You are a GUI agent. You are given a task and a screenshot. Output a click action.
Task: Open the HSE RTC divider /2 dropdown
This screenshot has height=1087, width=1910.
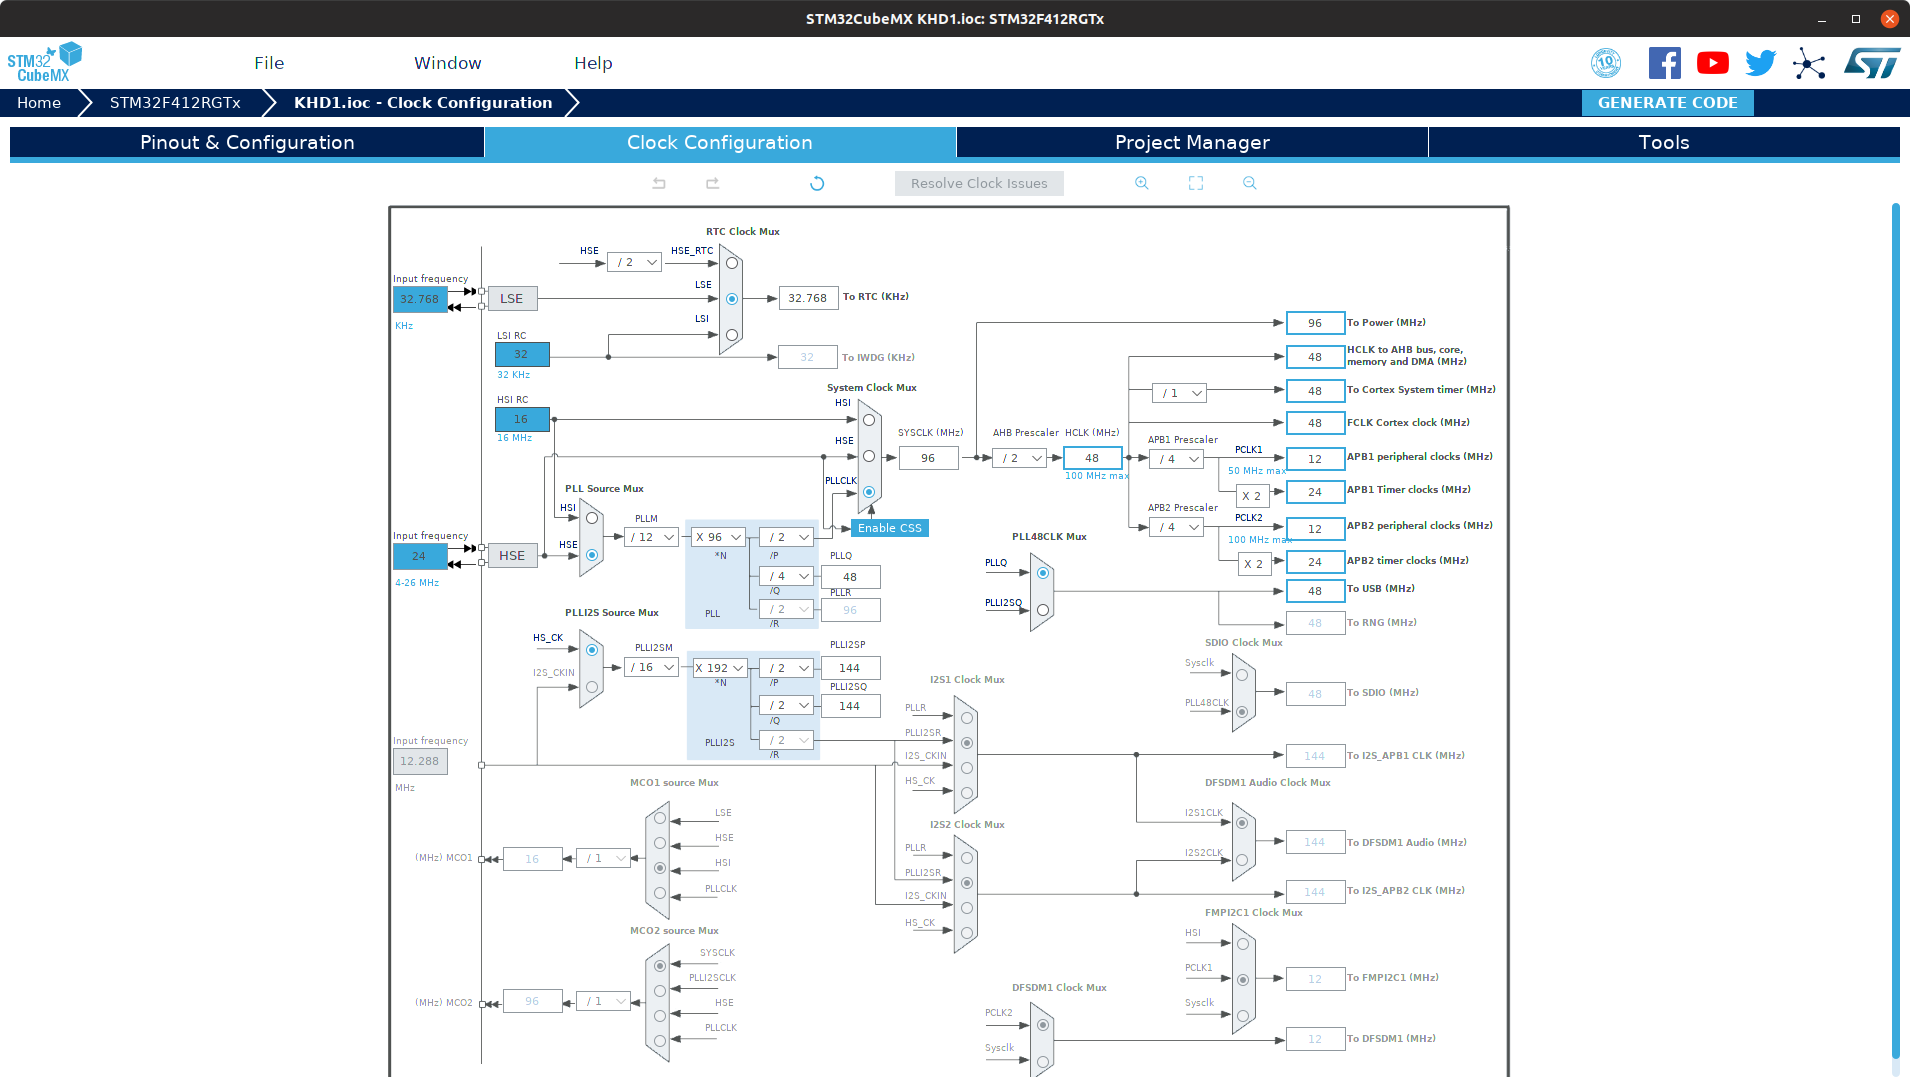[x=634, y=262]
